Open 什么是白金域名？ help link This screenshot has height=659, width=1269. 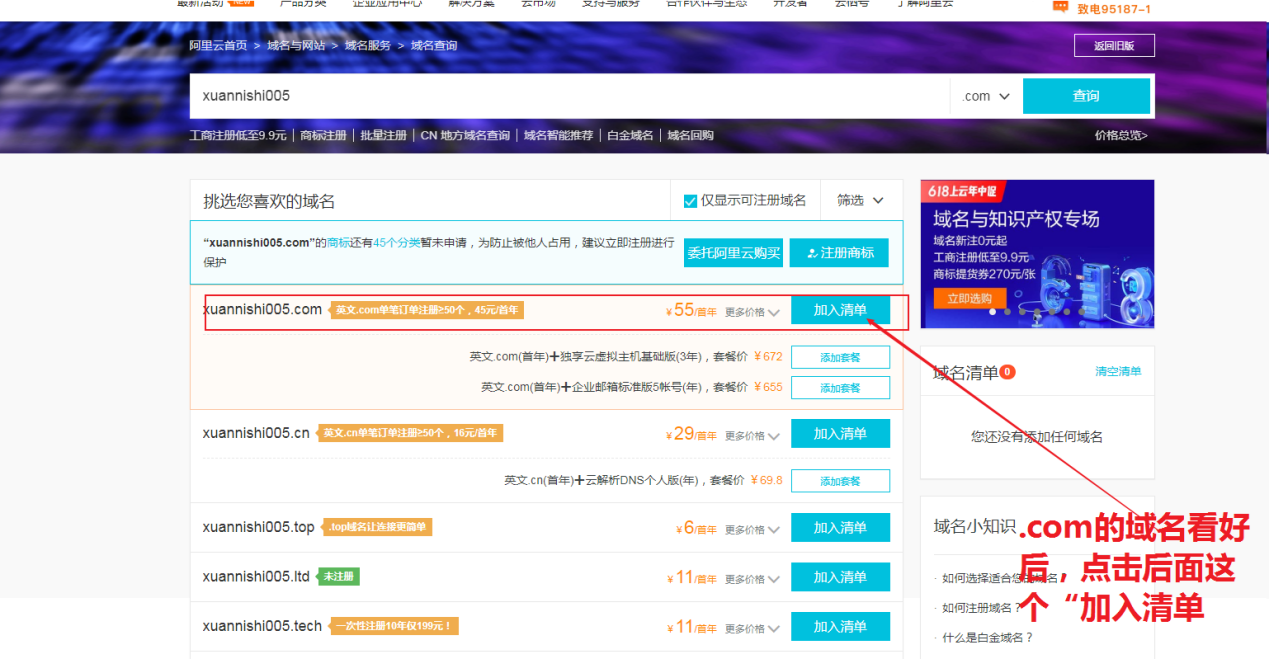tap(988, 637)
